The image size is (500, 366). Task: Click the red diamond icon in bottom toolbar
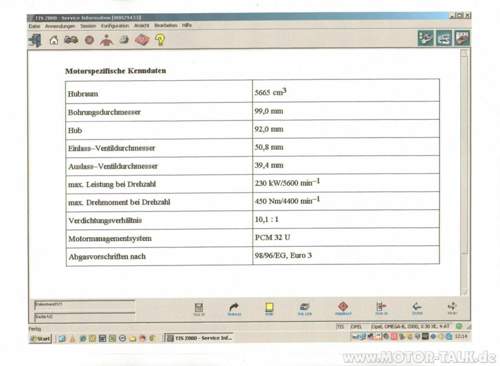click(x=343, y=308)
